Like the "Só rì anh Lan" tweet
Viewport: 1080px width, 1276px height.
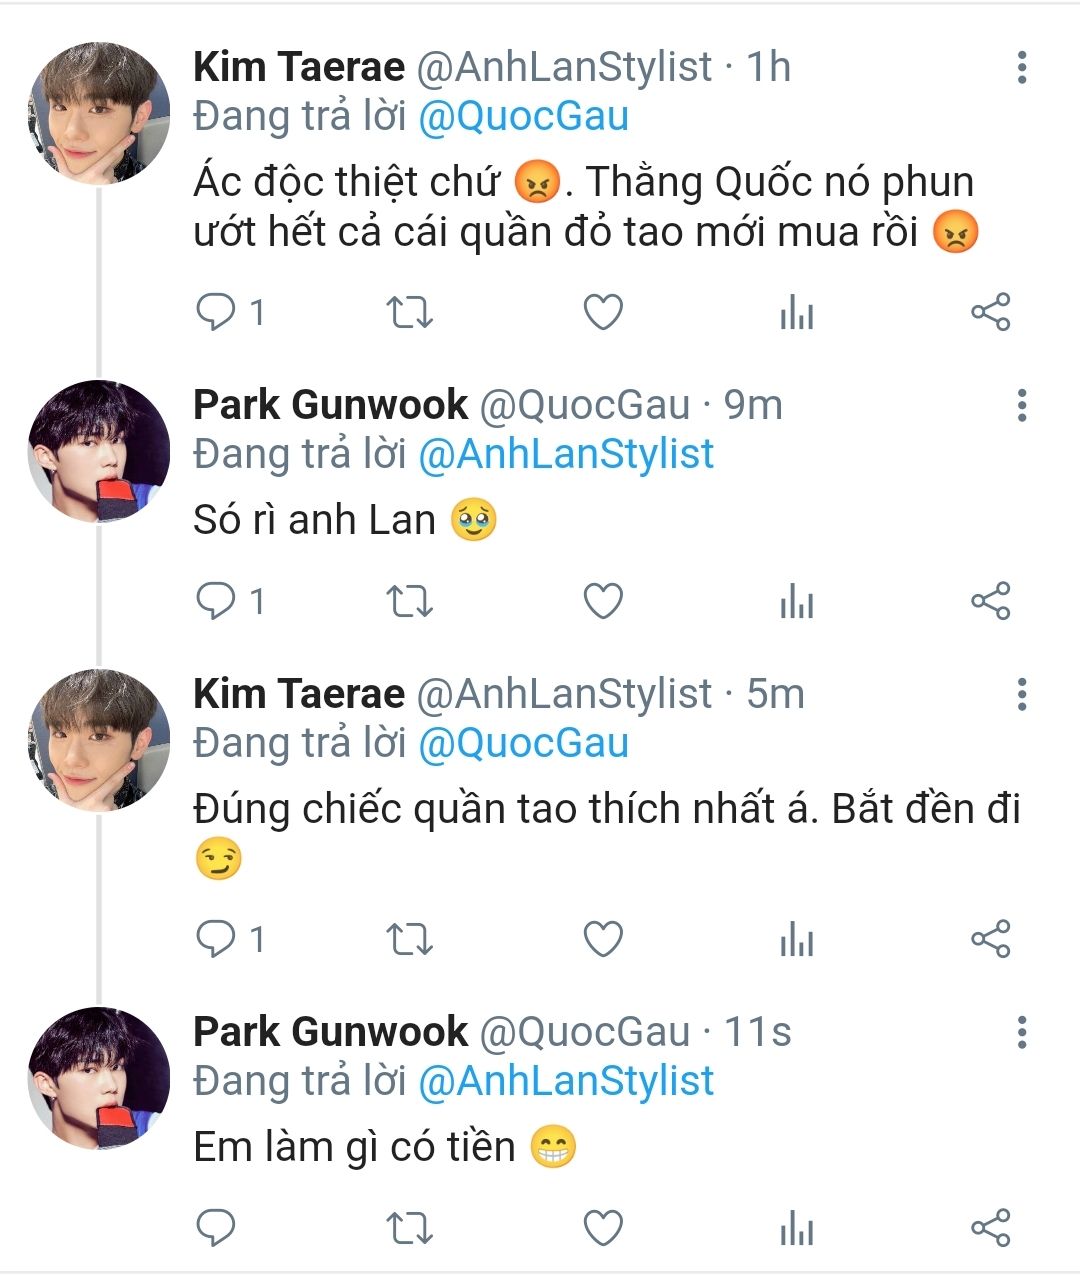[x=603, y=601]
